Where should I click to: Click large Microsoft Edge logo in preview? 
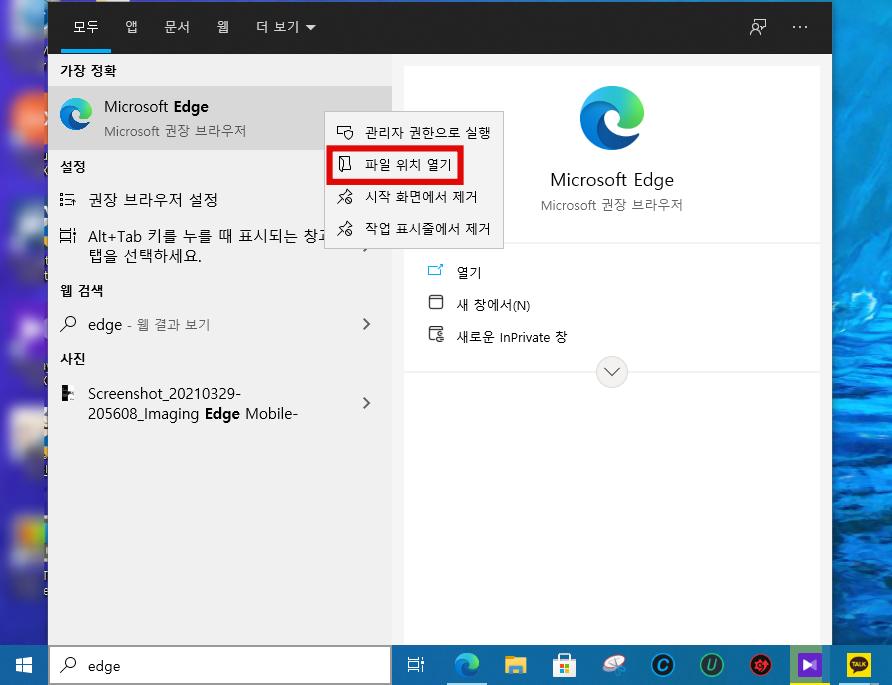(612, 118)
